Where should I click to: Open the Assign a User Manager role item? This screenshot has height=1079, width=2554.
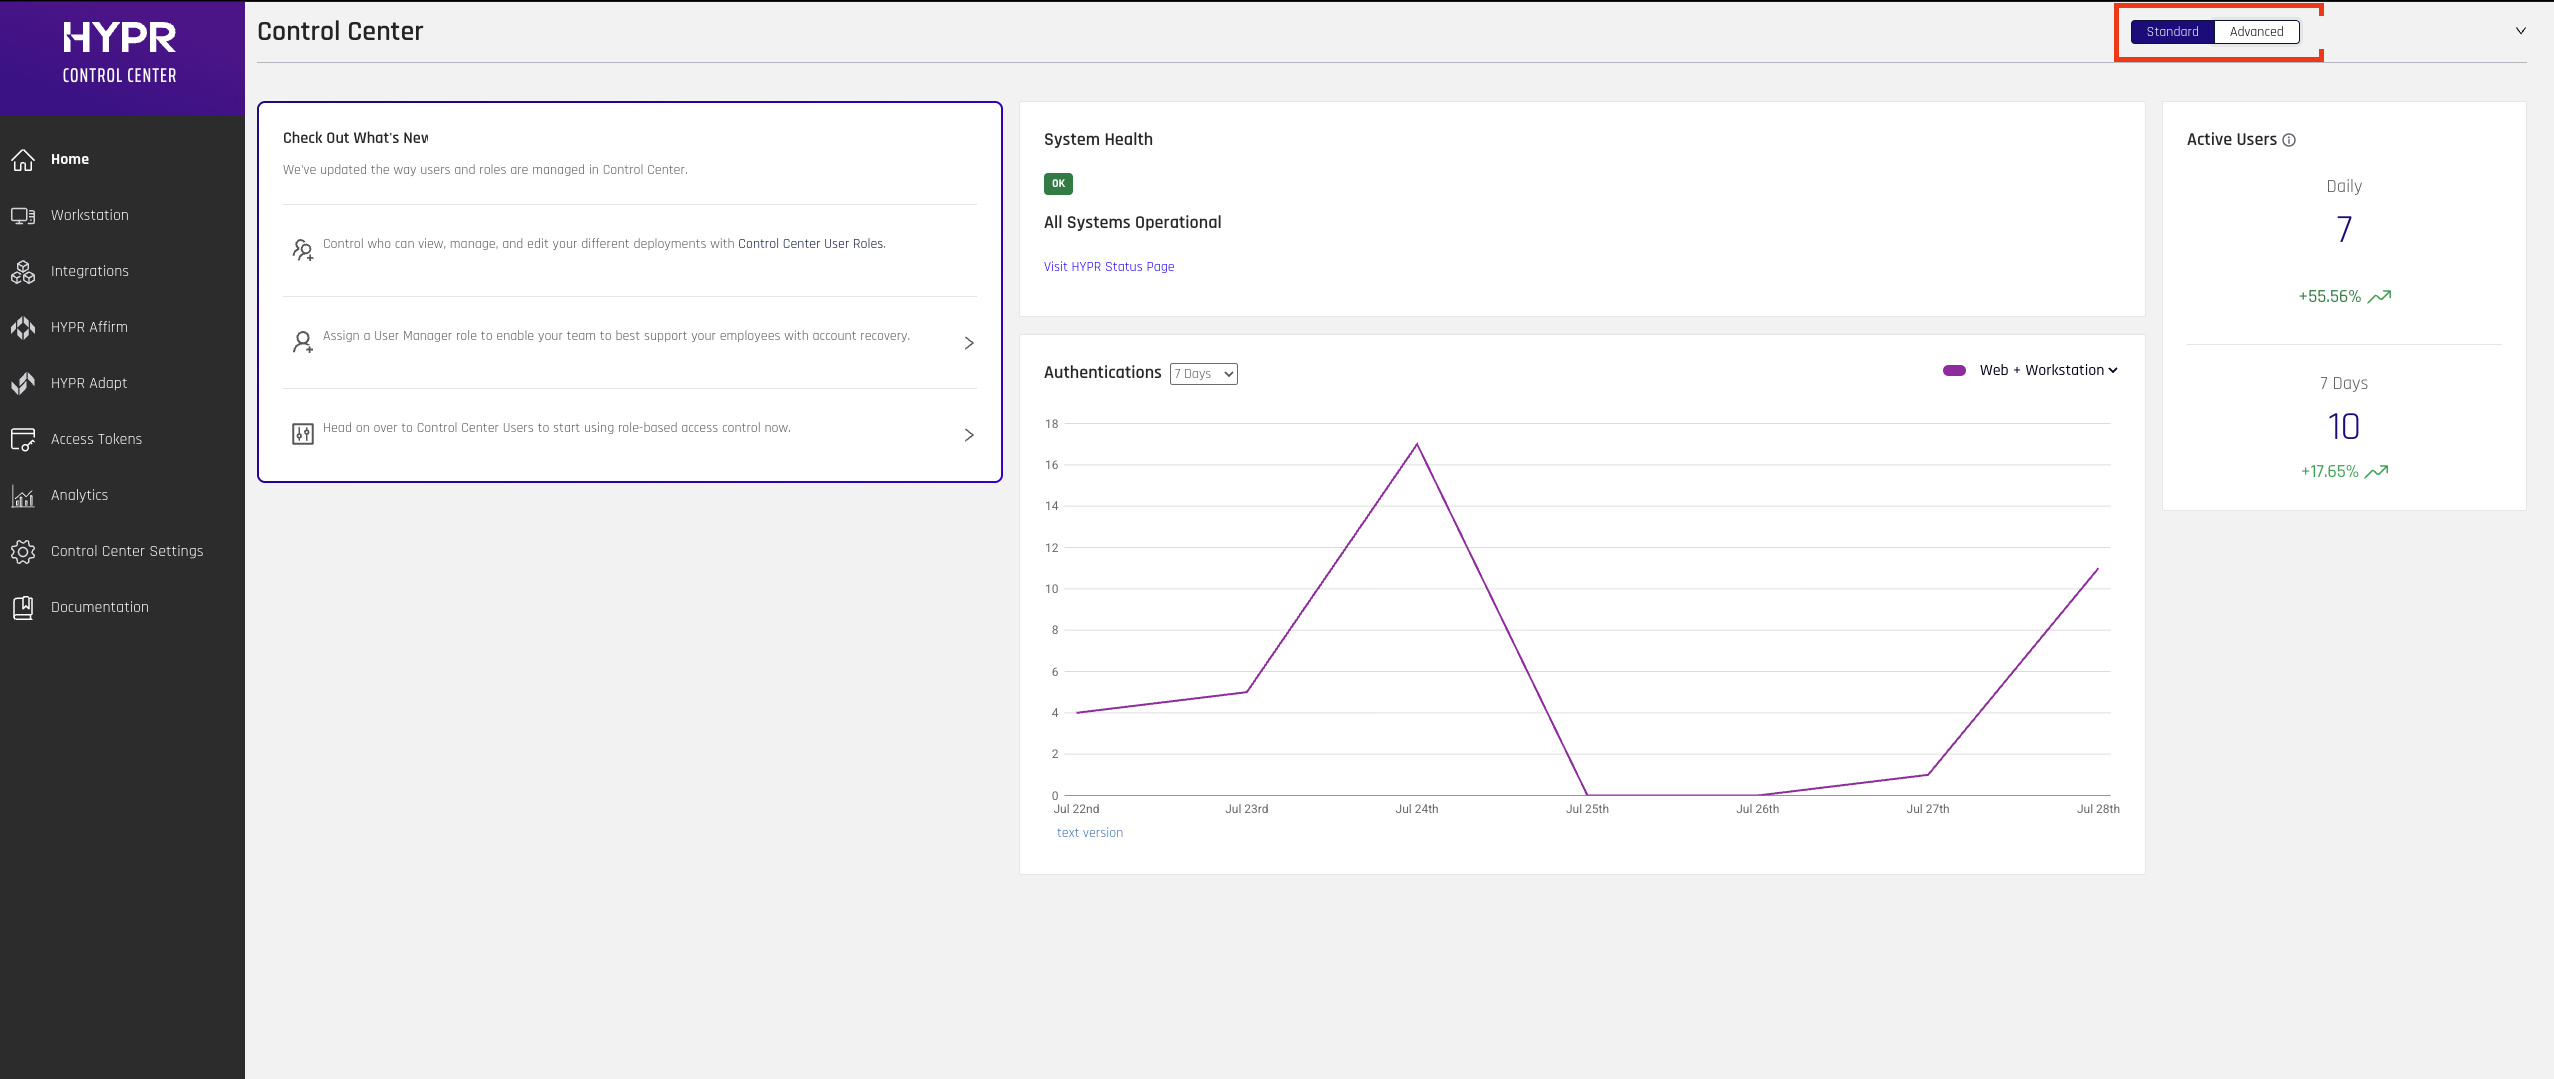(x=630, y=343)
